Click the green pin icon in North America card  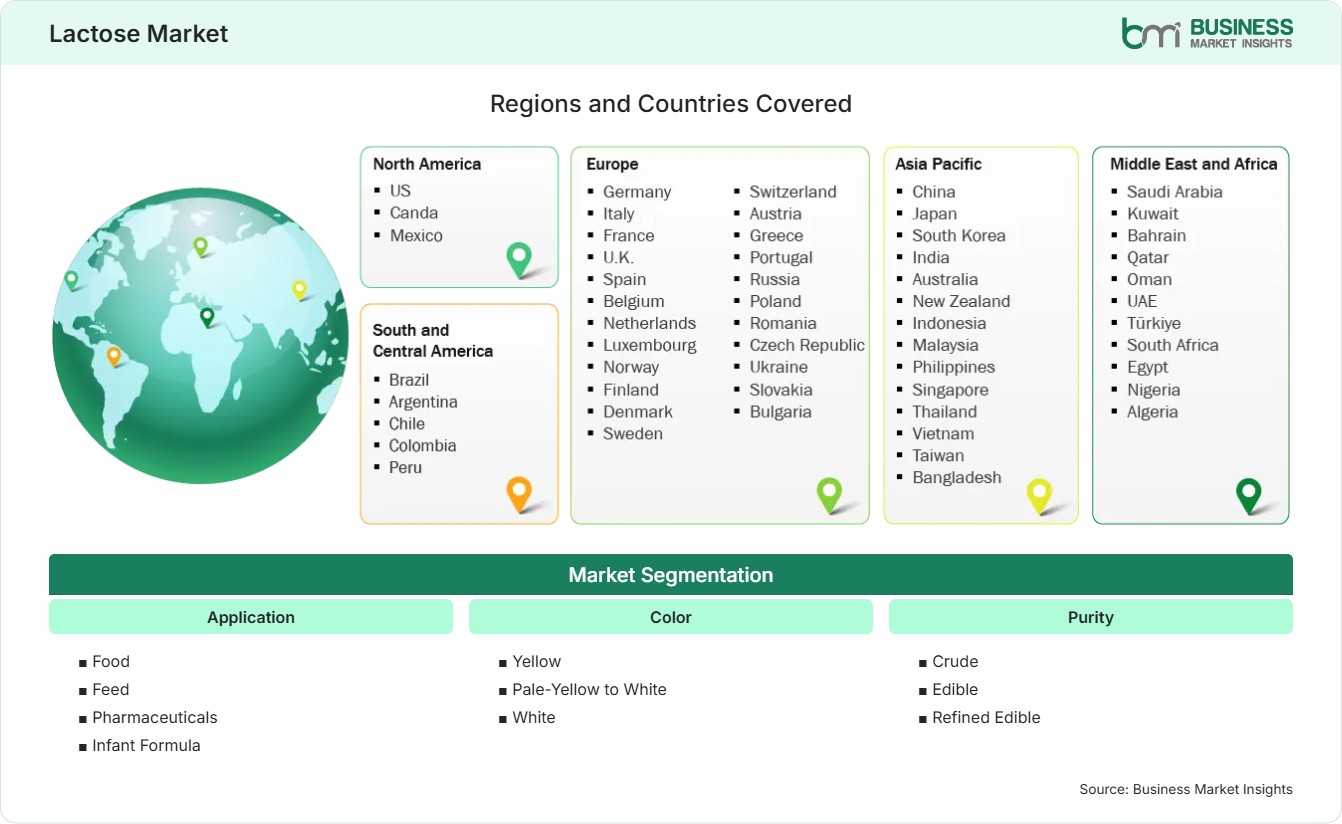point(519,260)
